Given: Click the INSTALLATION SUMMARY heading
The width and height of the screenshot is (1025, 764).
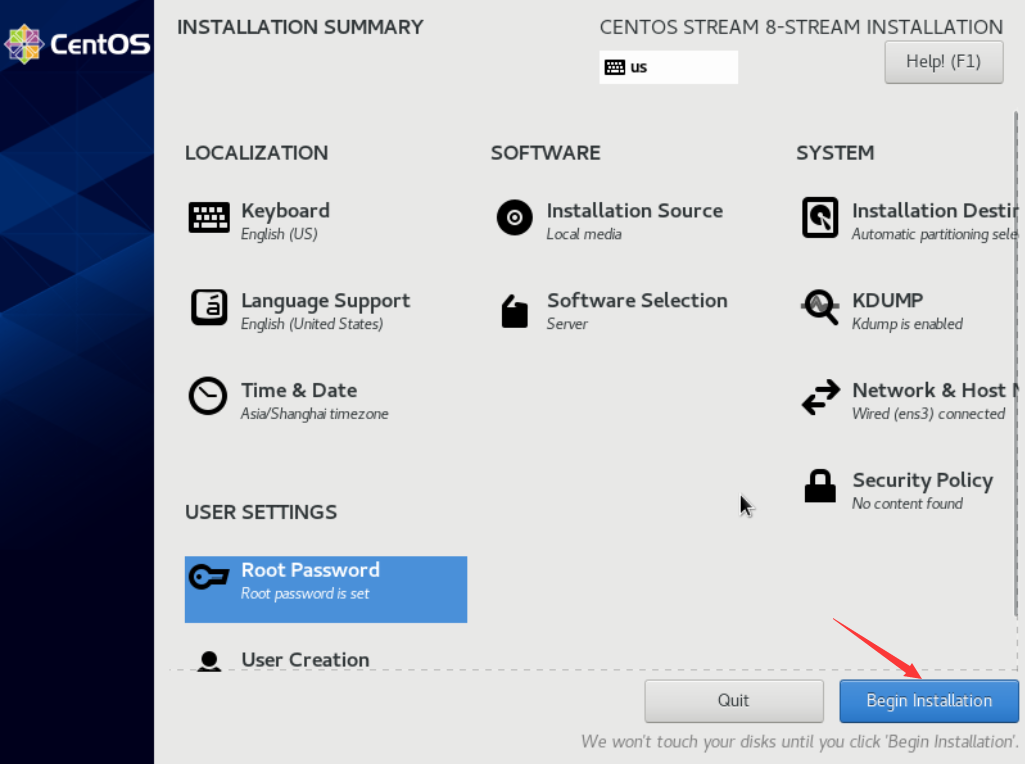Looking at the screenshot, I should coord(300,27).
